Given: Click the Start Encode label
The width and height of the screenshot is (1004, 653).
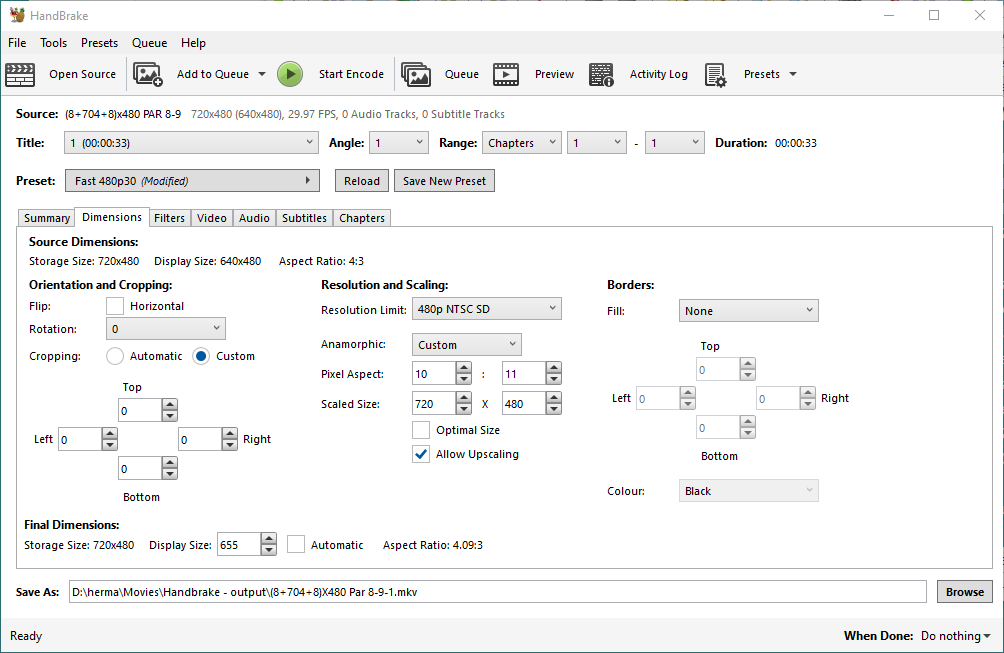Looking at the screenshot, I should 352,74.
